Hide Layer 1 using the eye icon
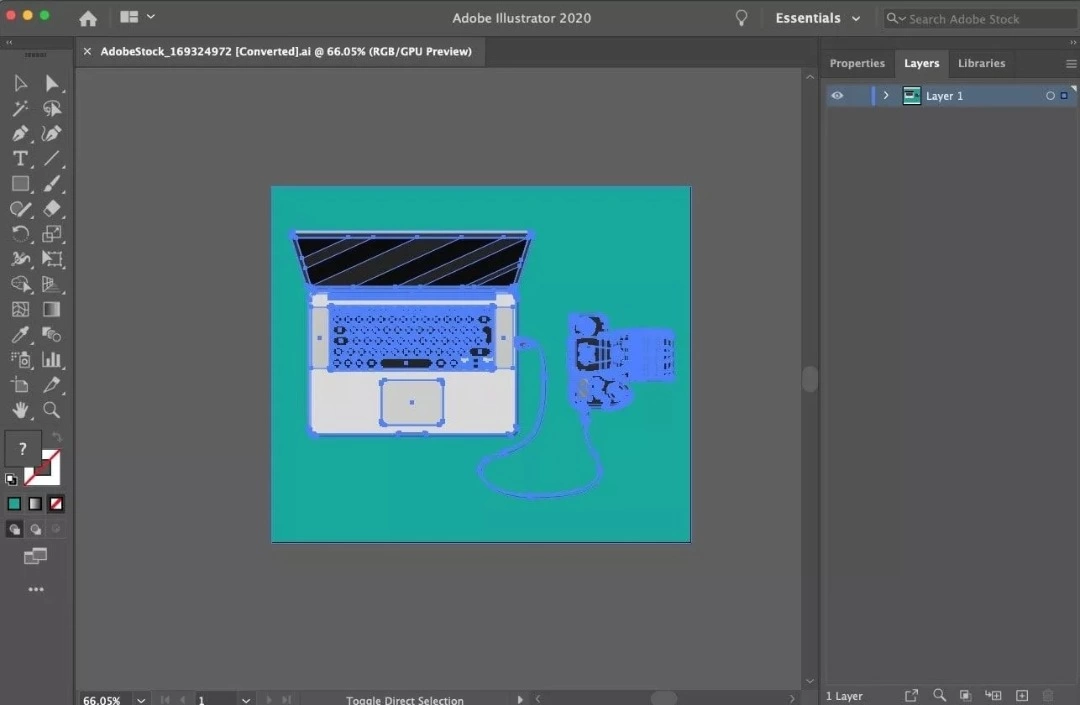This screenshot has height=705, width=1080. [x=837, y=96]
